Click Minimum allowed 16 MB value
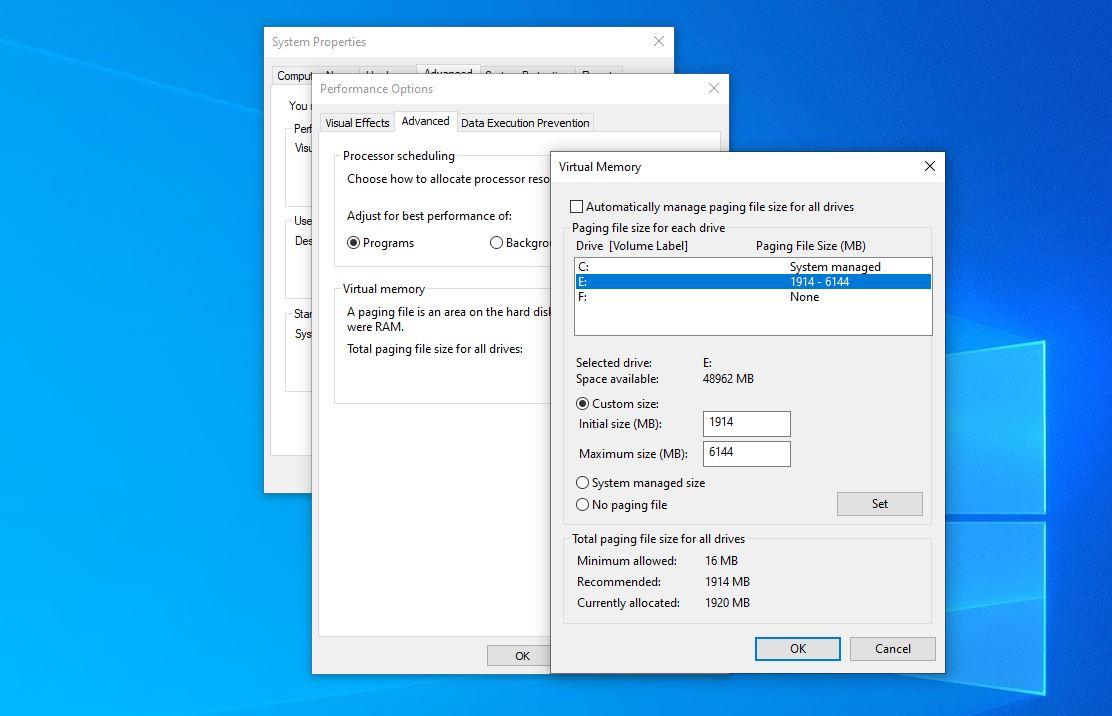This screenshot has height=716, width=1112. (721, 560)
